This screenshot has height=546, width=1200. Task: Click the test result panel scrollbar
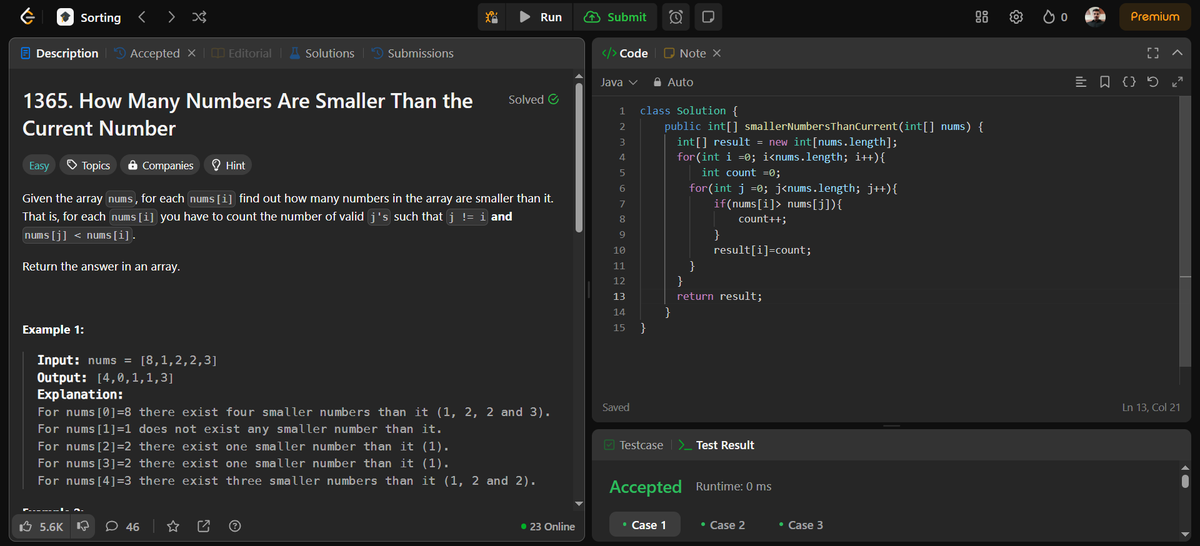1185,481
